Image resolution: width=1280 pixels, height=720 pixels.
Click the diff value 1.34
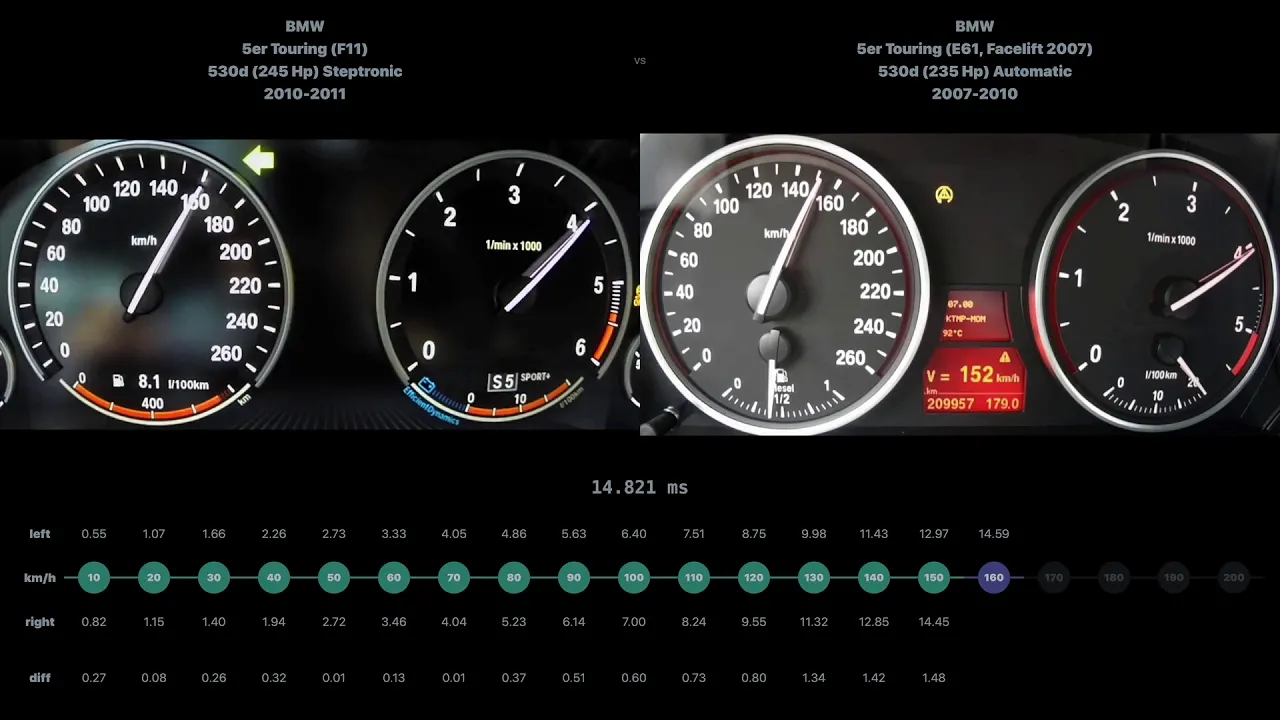tap(814, 678)
